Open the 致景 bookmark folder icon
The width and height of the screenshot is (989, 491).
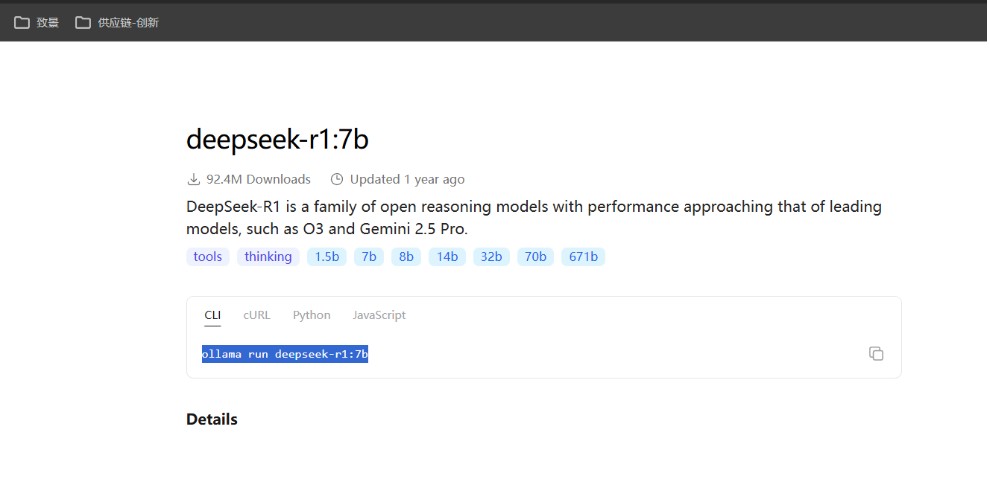[x=22, y=23]
